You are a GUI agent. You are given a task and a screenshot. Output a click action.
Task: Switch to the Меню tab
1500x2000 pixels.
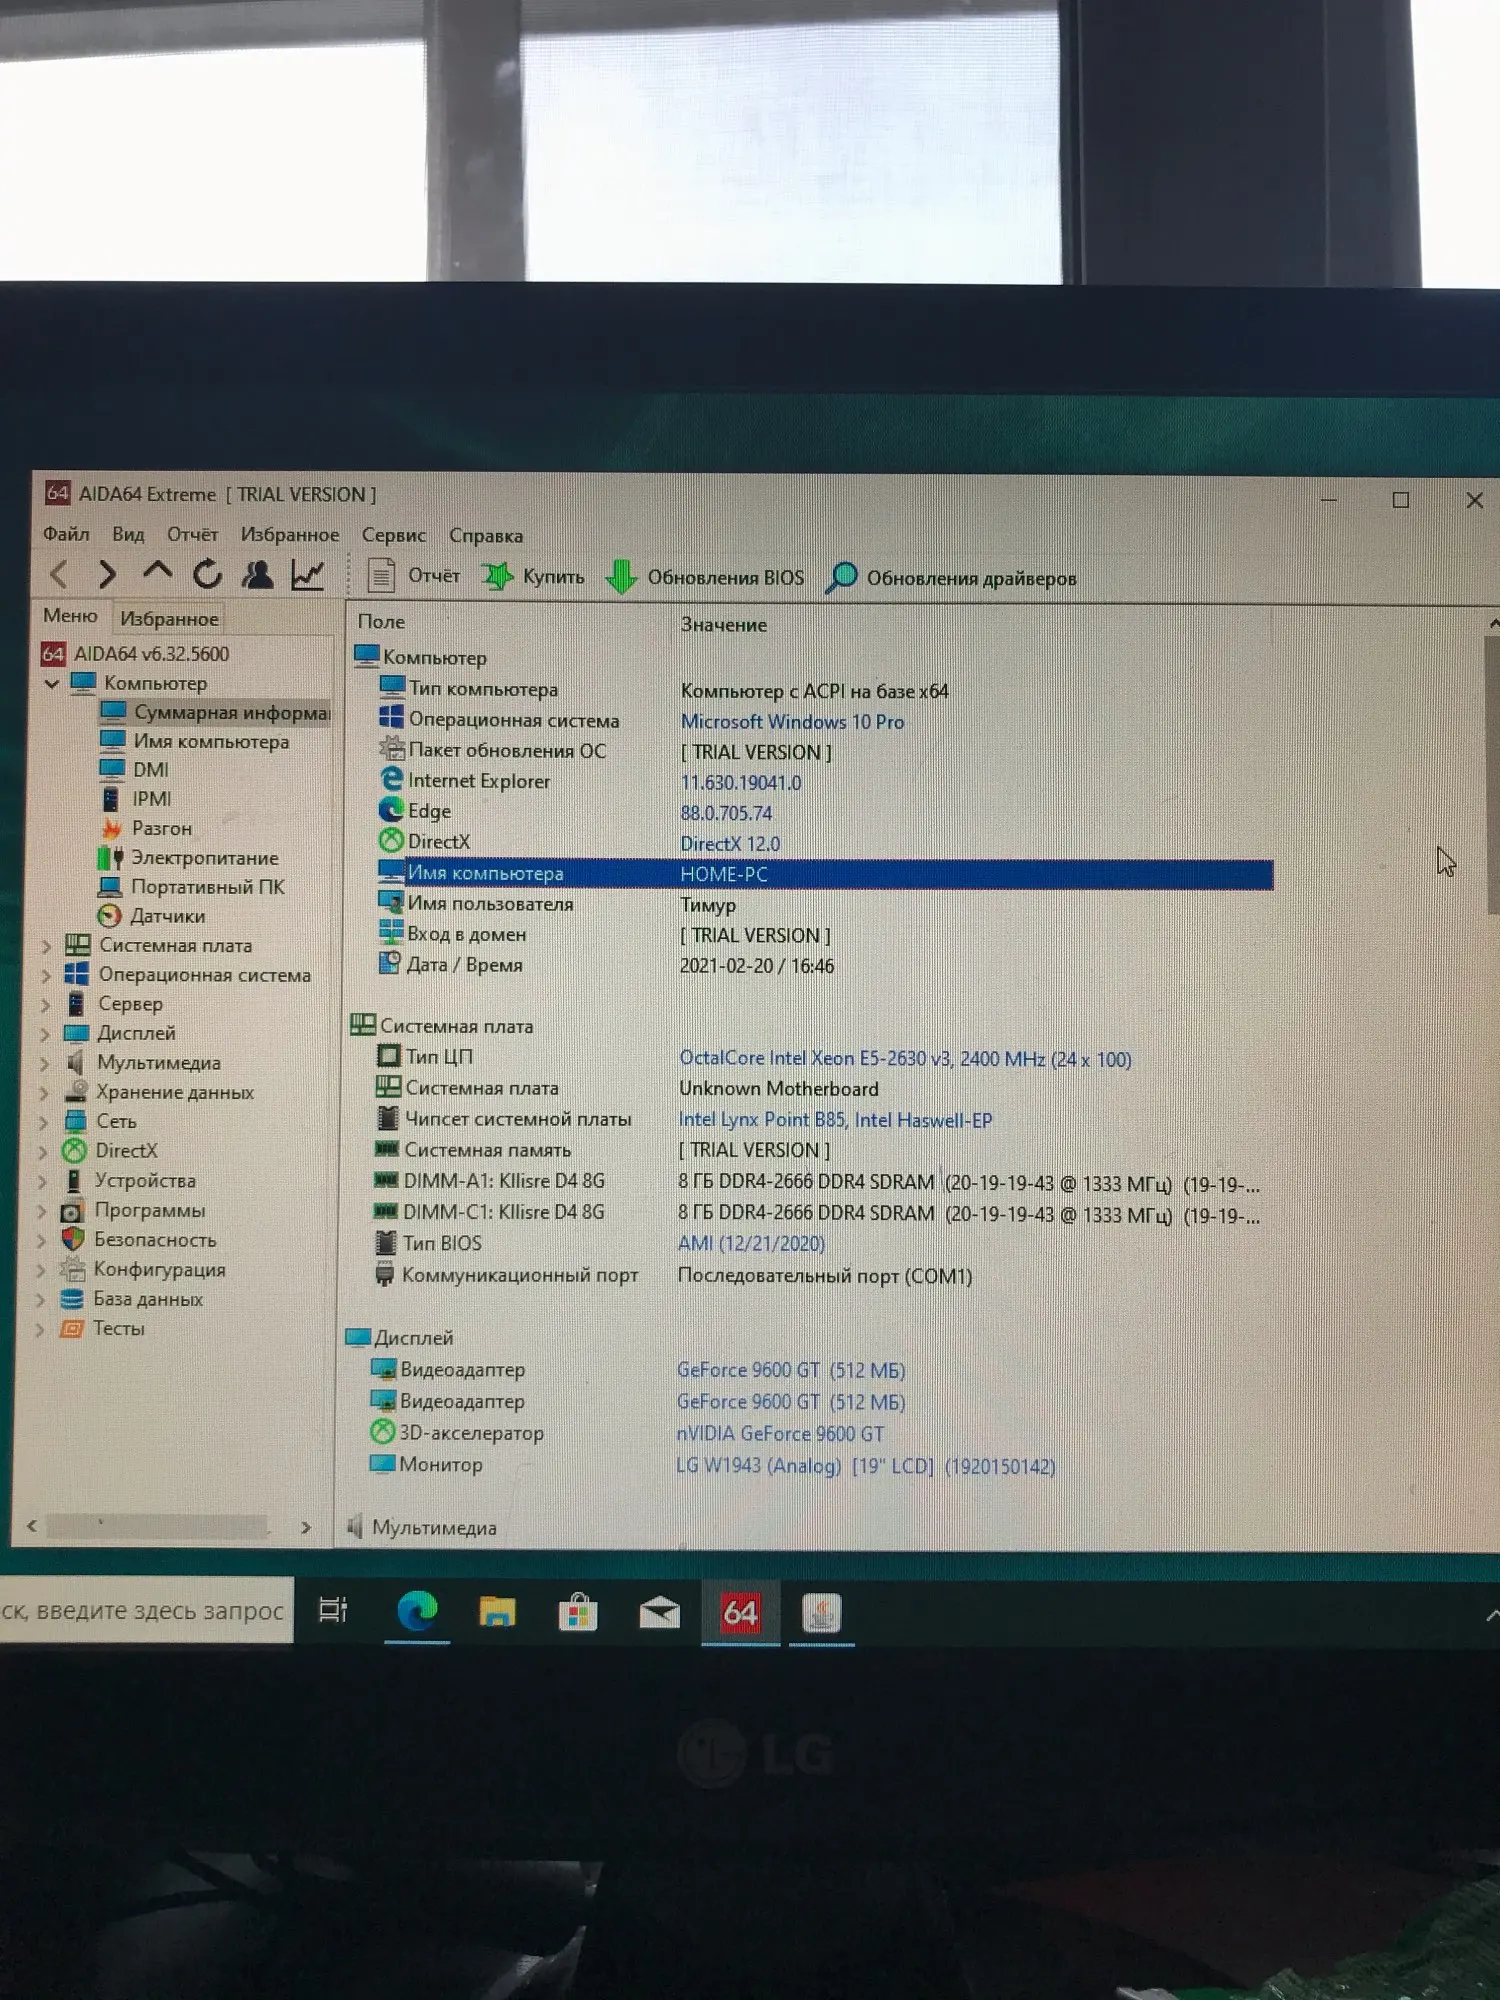(x=70, y=616)
